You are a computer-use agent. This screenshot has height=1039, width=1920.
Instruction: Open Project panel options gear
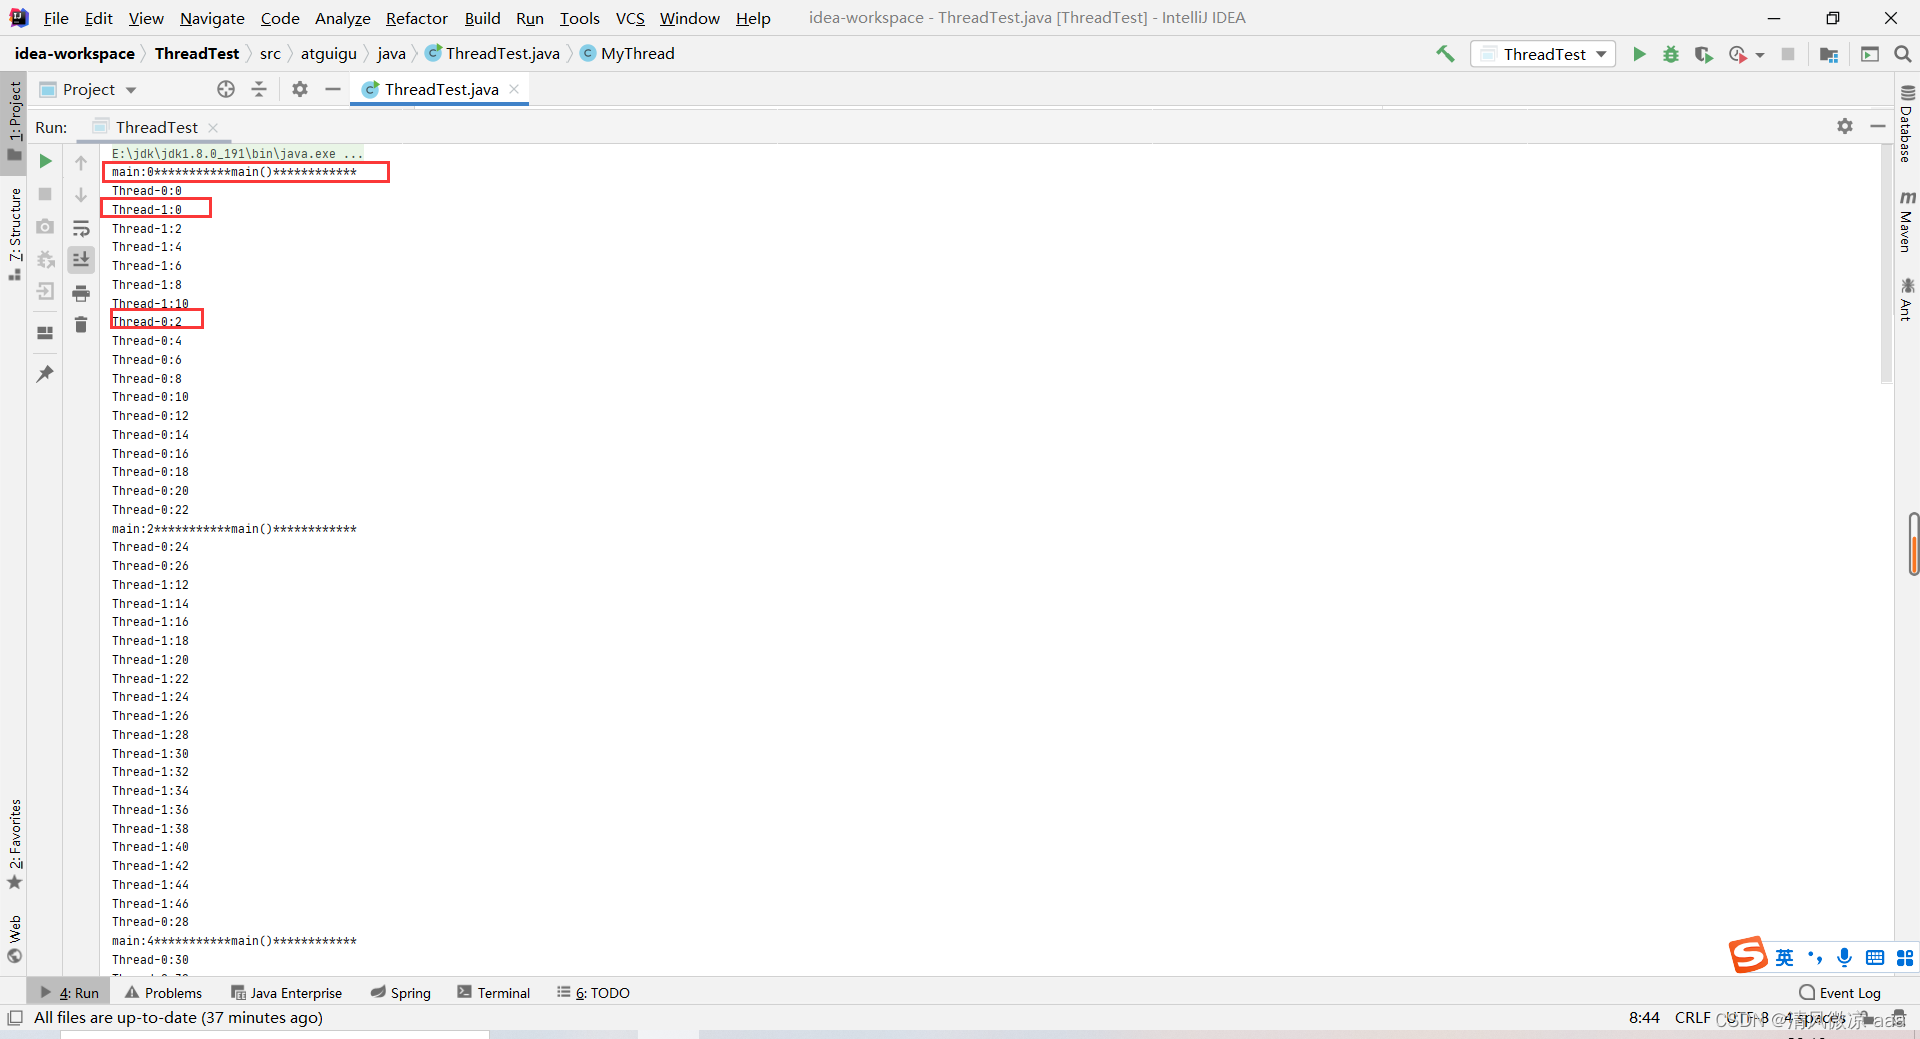[300, 89]
